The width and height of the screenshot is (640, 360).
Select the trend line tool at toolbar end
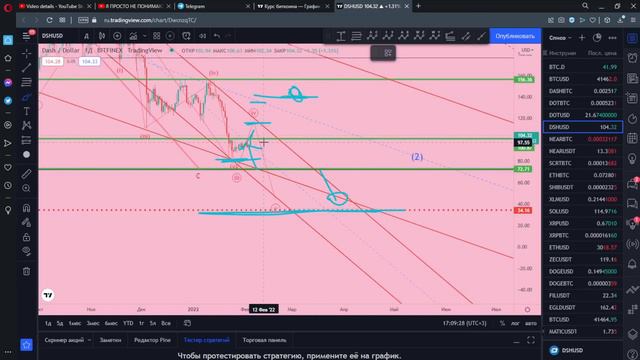point(482,36)
